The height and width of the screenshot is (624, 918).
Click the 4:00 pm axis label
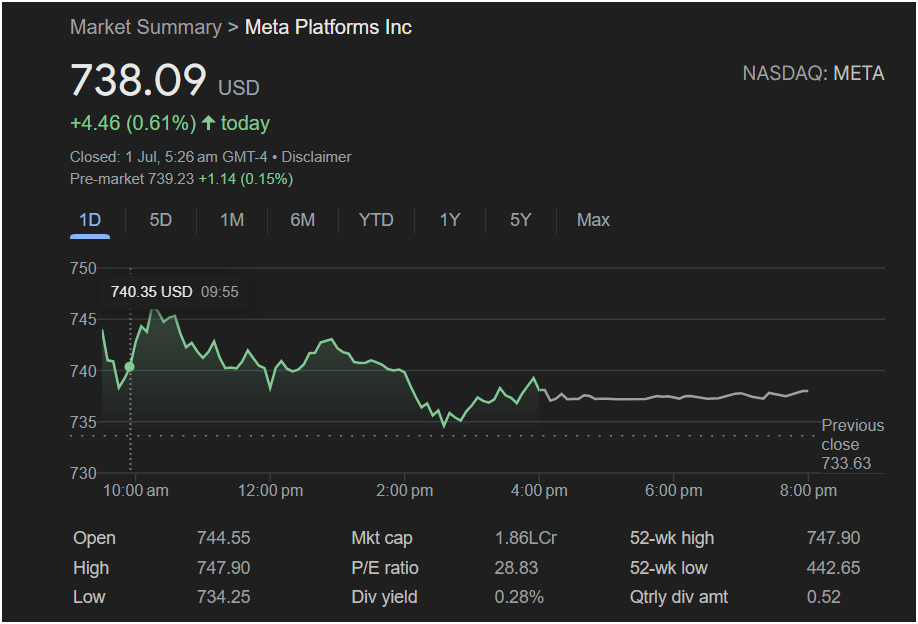click(x=539, y=491)
